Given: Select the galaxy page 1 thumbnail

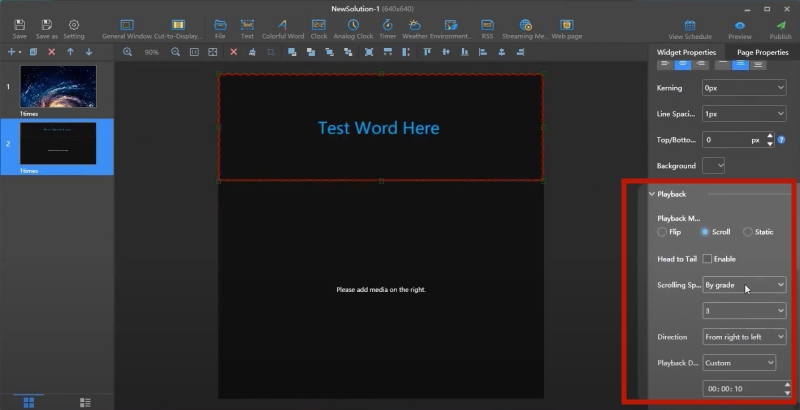Looking at the screenshot, I should [58, 87].
